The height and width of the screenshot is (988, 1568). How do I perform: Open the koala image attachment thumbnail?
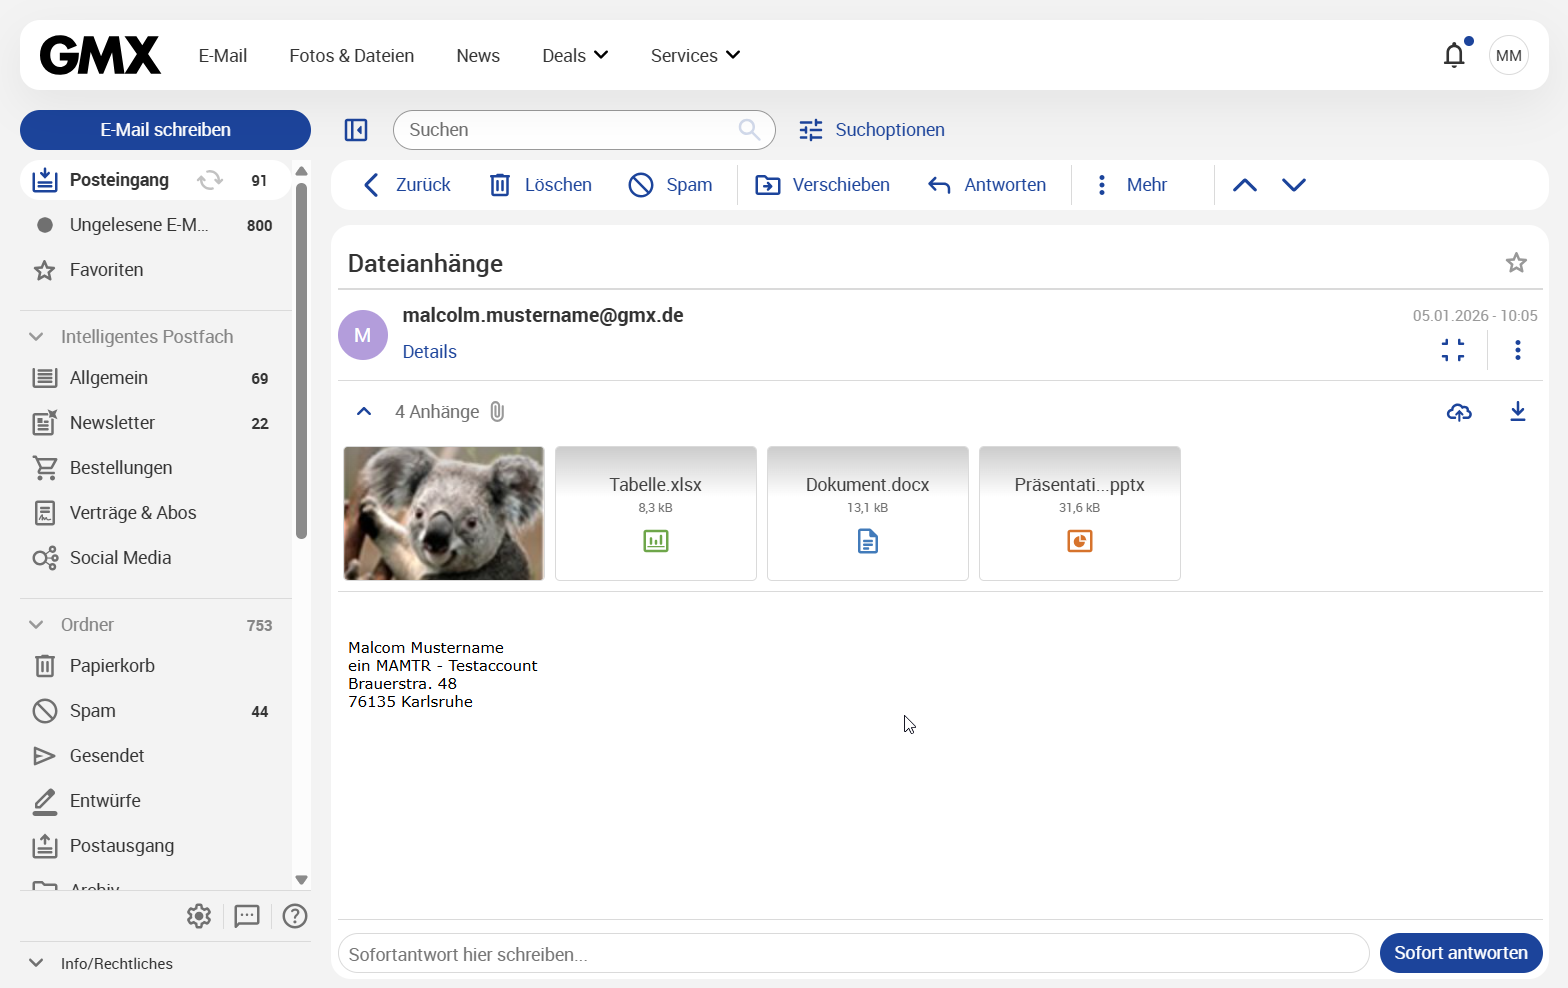pyautogui.click(x=444, y=513)
